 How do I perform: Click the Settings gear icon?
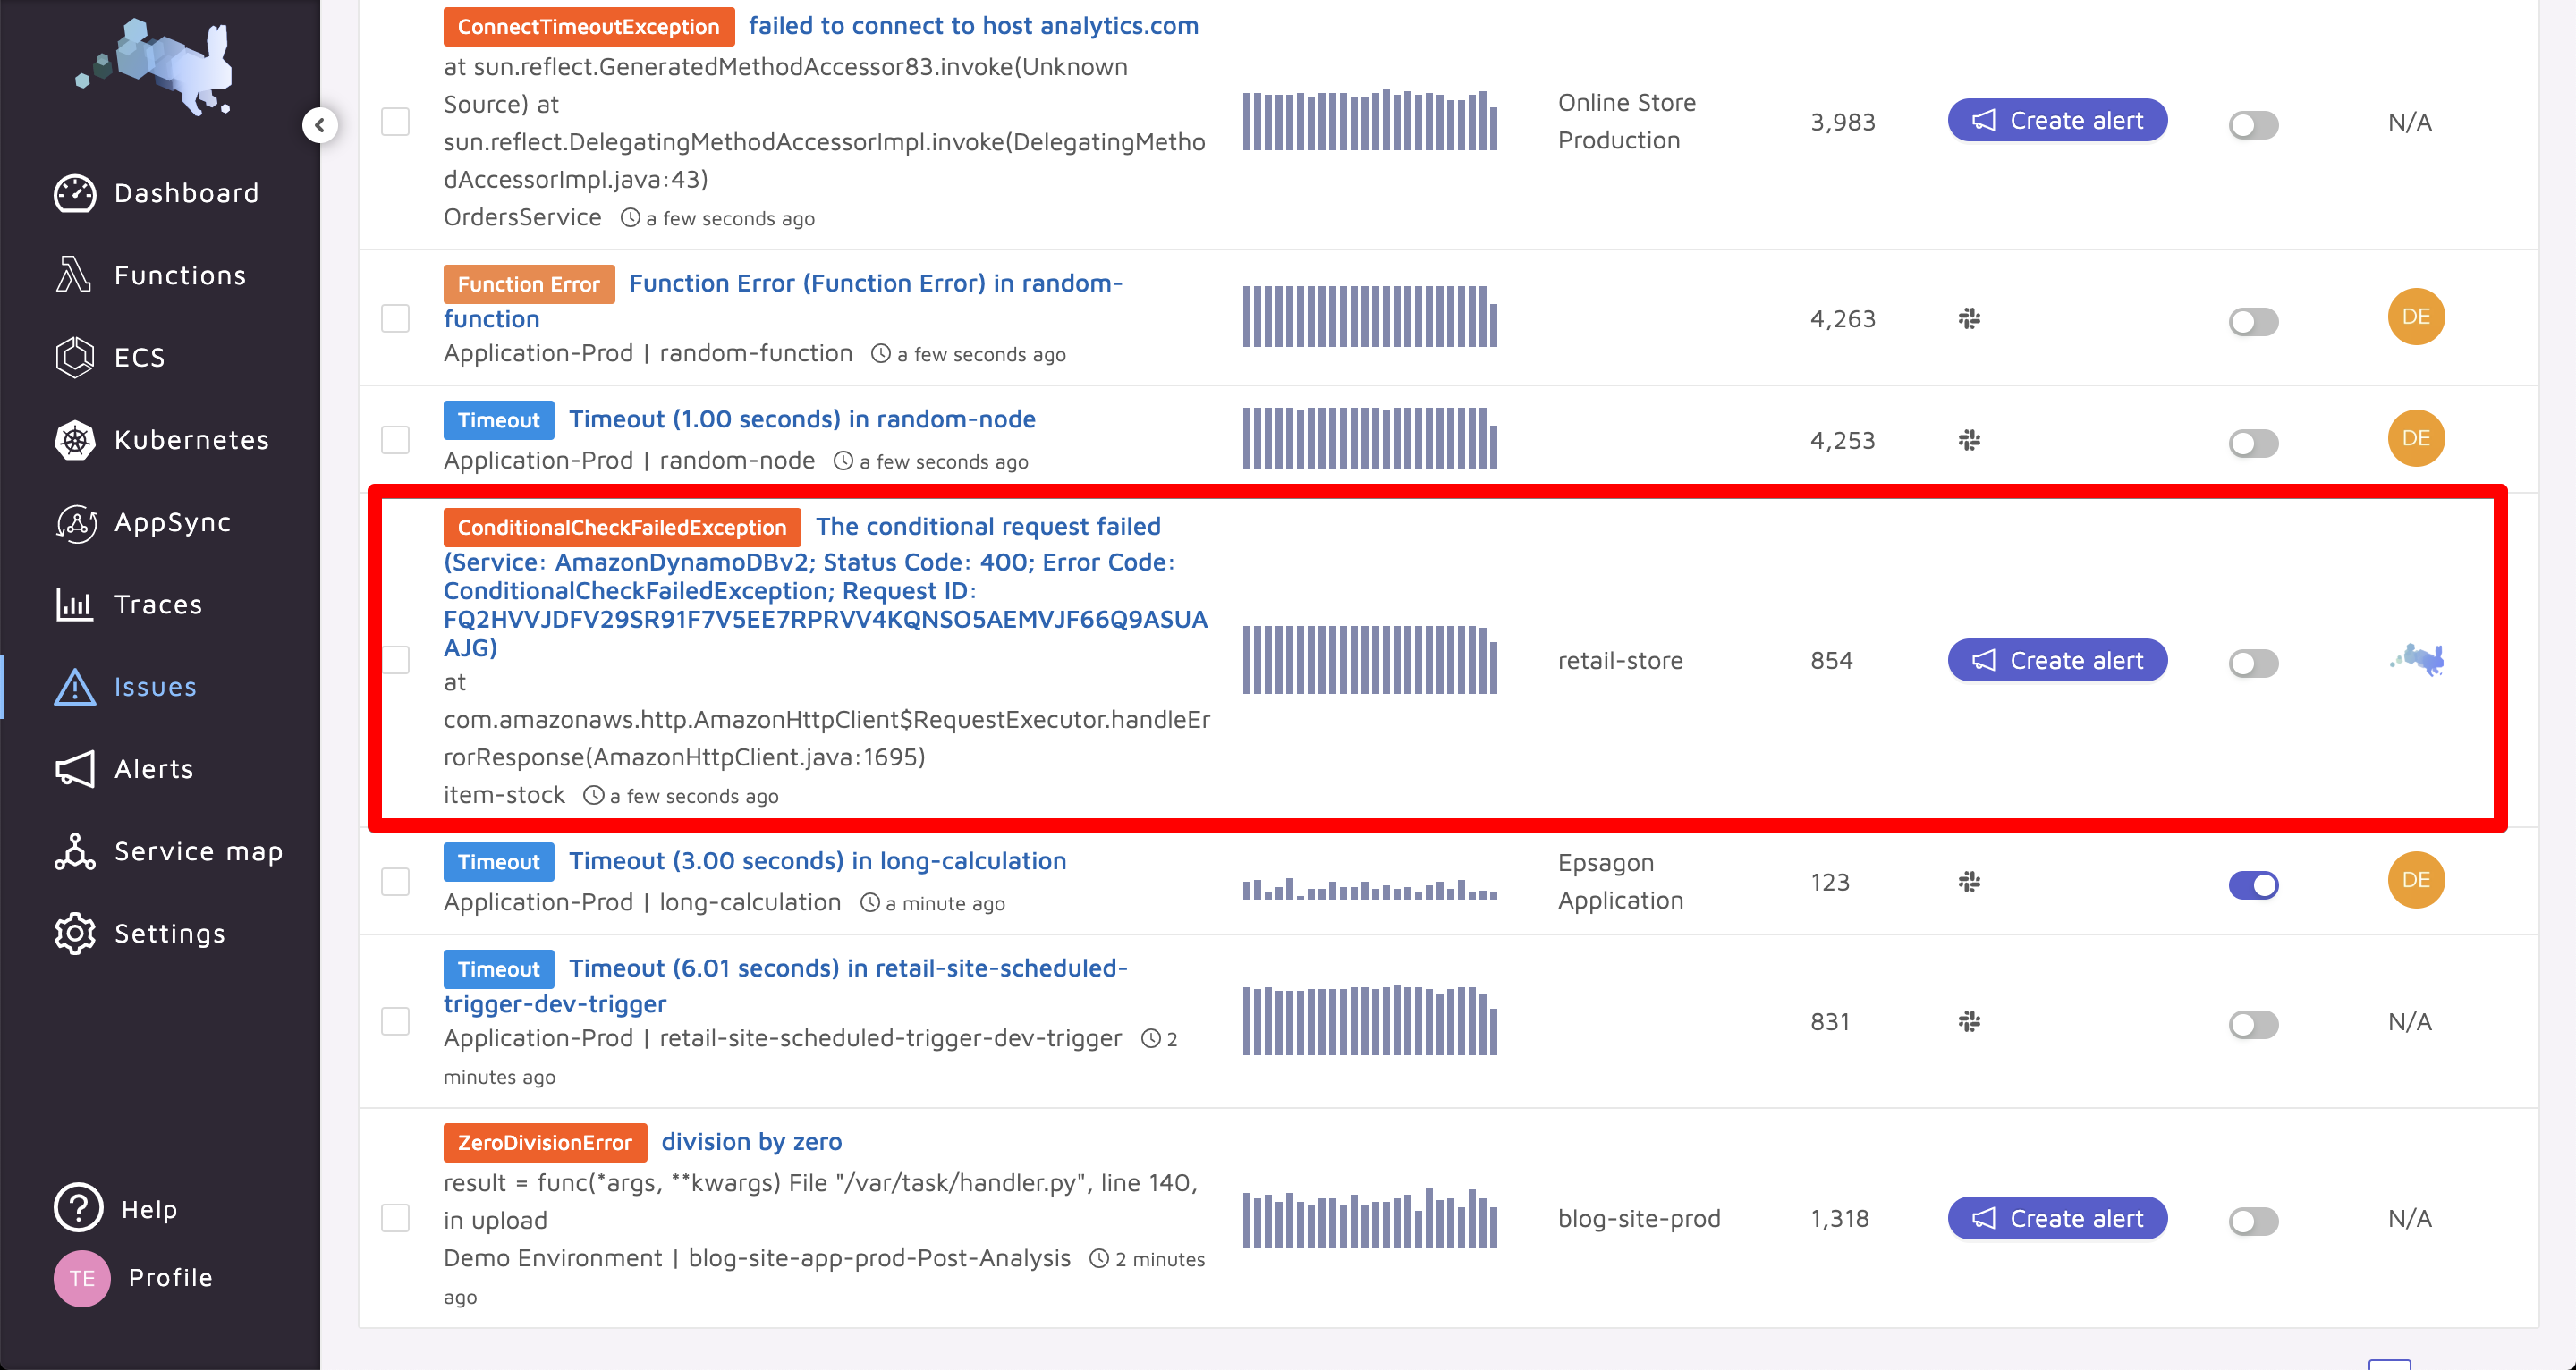coord(75,933)
